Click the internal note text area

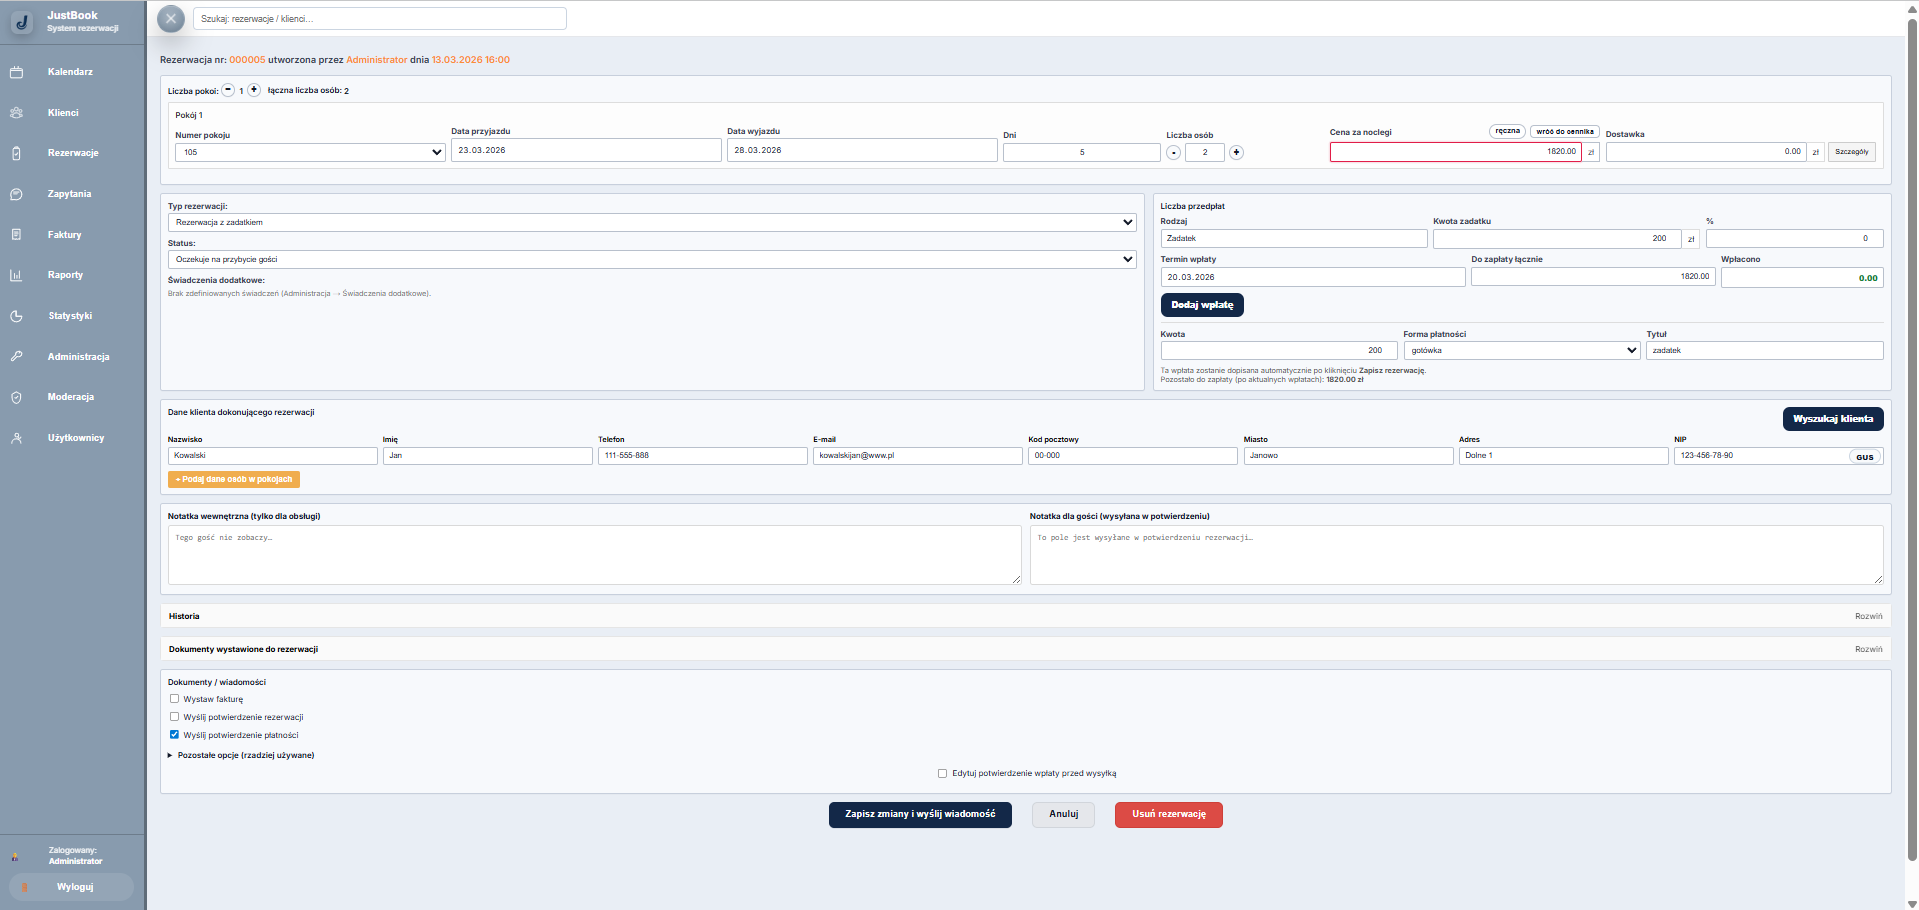coord(594,555)
